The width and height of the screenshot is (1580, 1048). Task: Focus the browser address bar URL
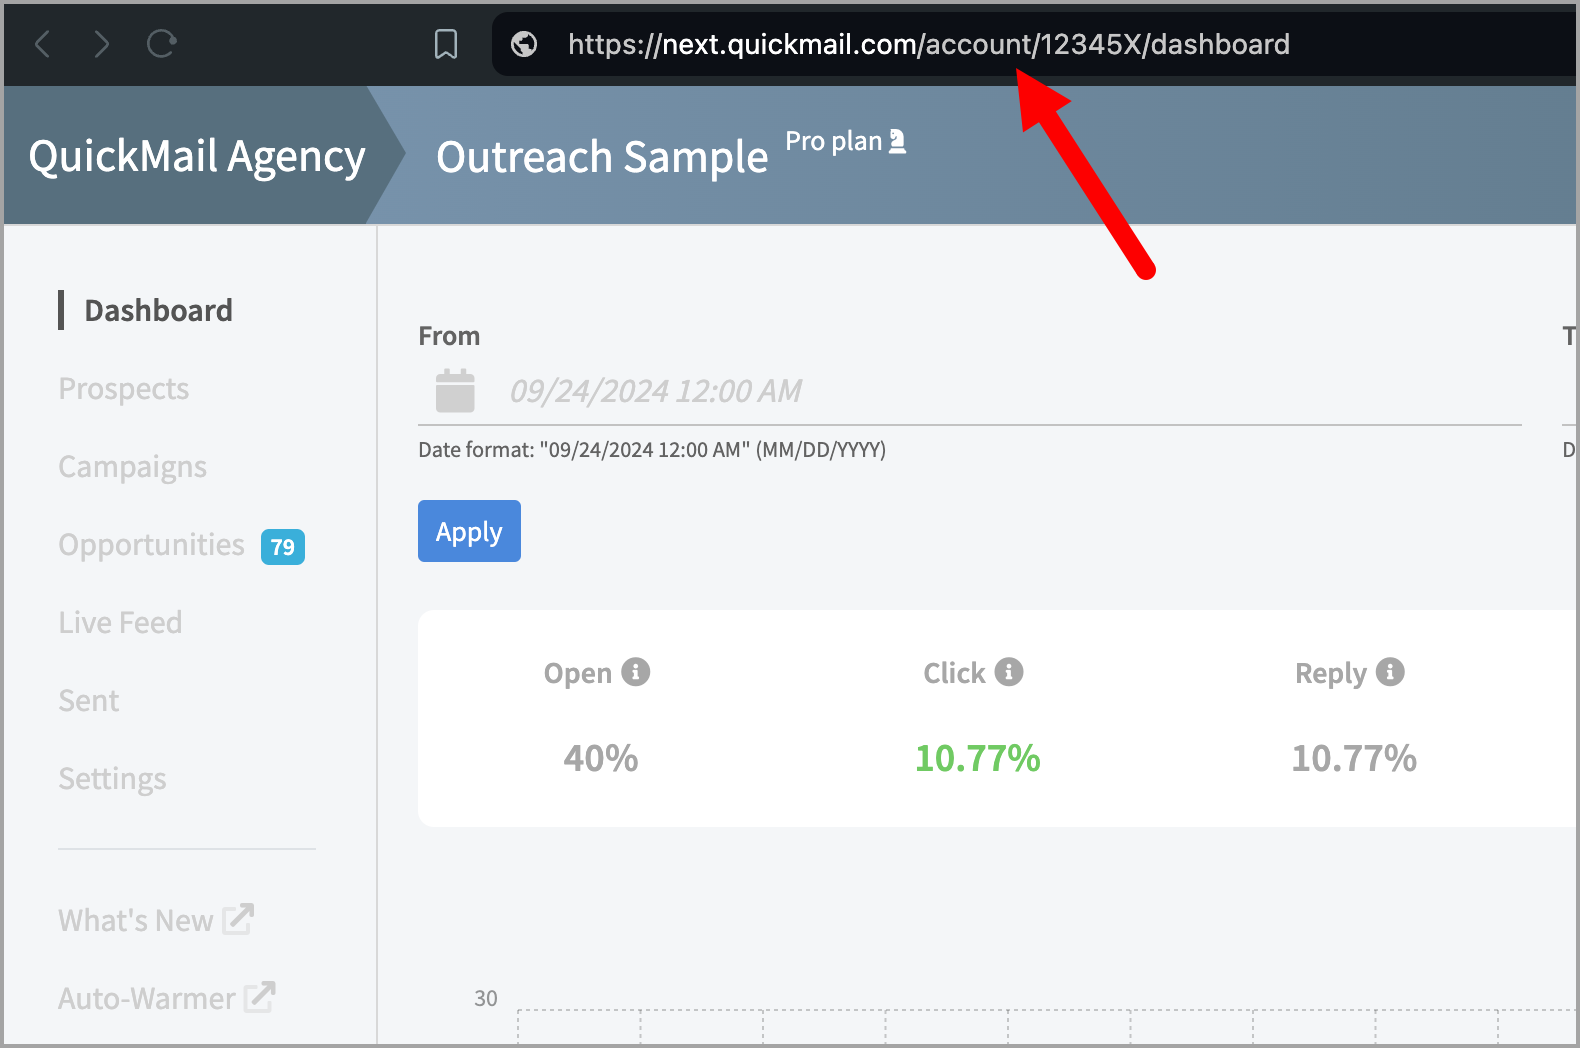[928, 44]
